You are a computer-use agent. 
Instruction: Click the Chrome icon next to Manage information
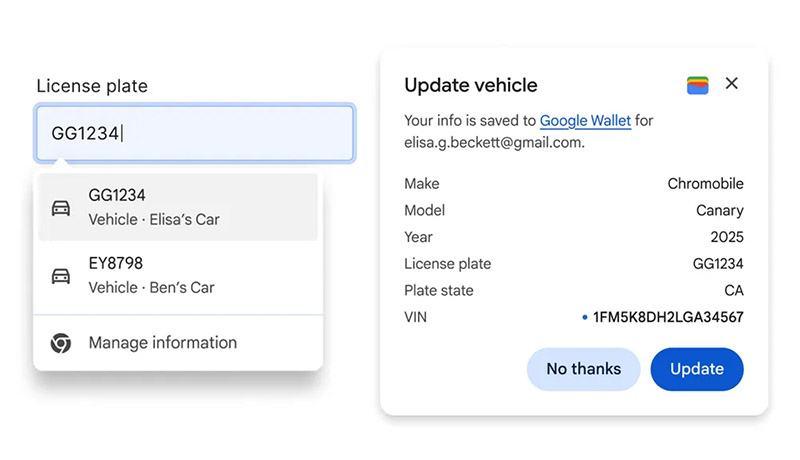click(61, 343)
